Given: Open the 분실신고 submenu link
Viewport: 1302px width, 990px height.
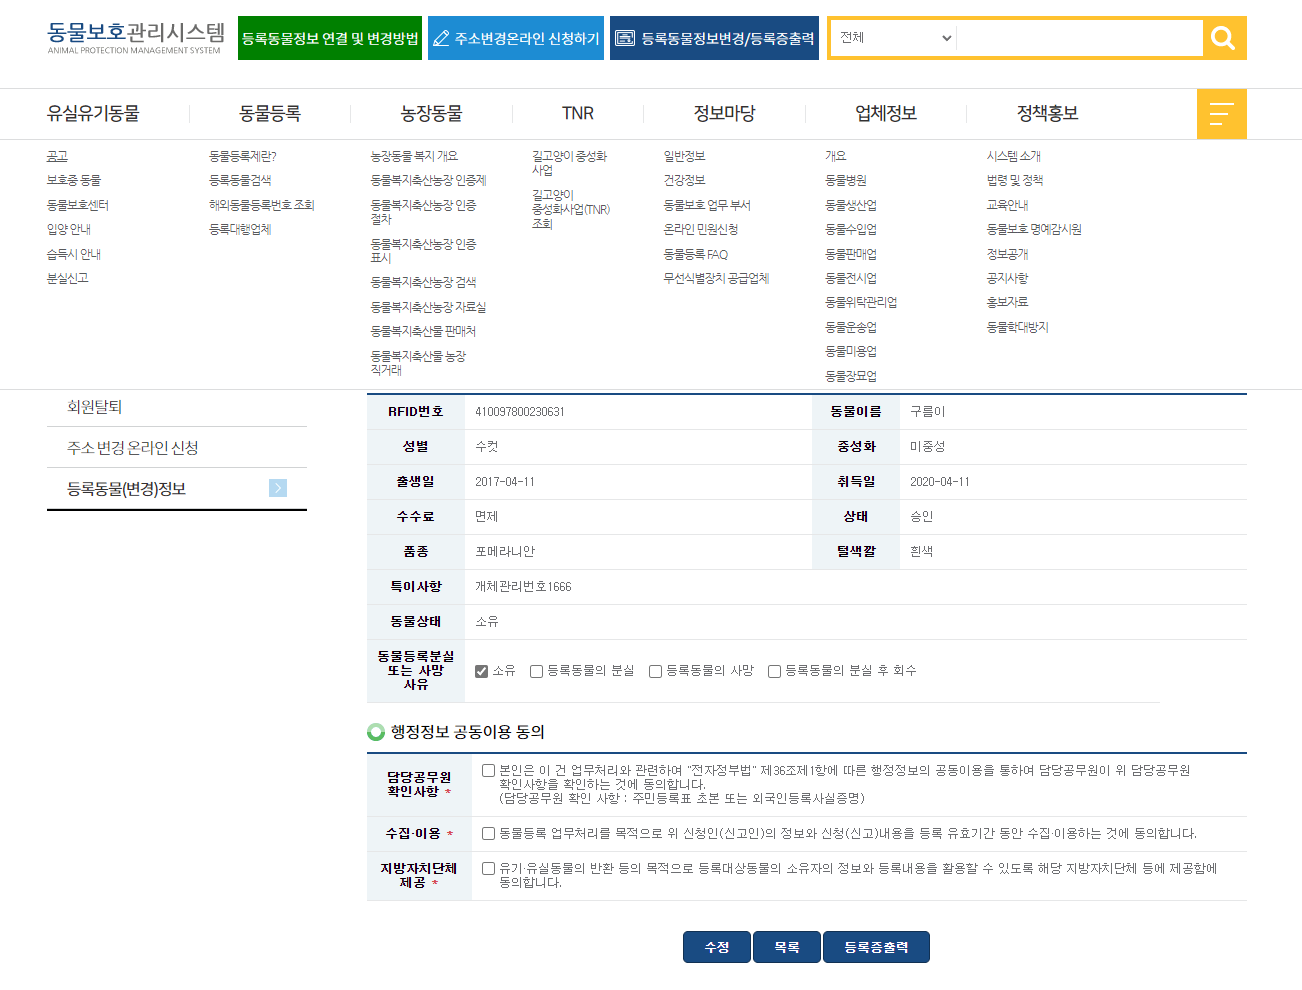Looking at the screenshot, I should 68,278.
